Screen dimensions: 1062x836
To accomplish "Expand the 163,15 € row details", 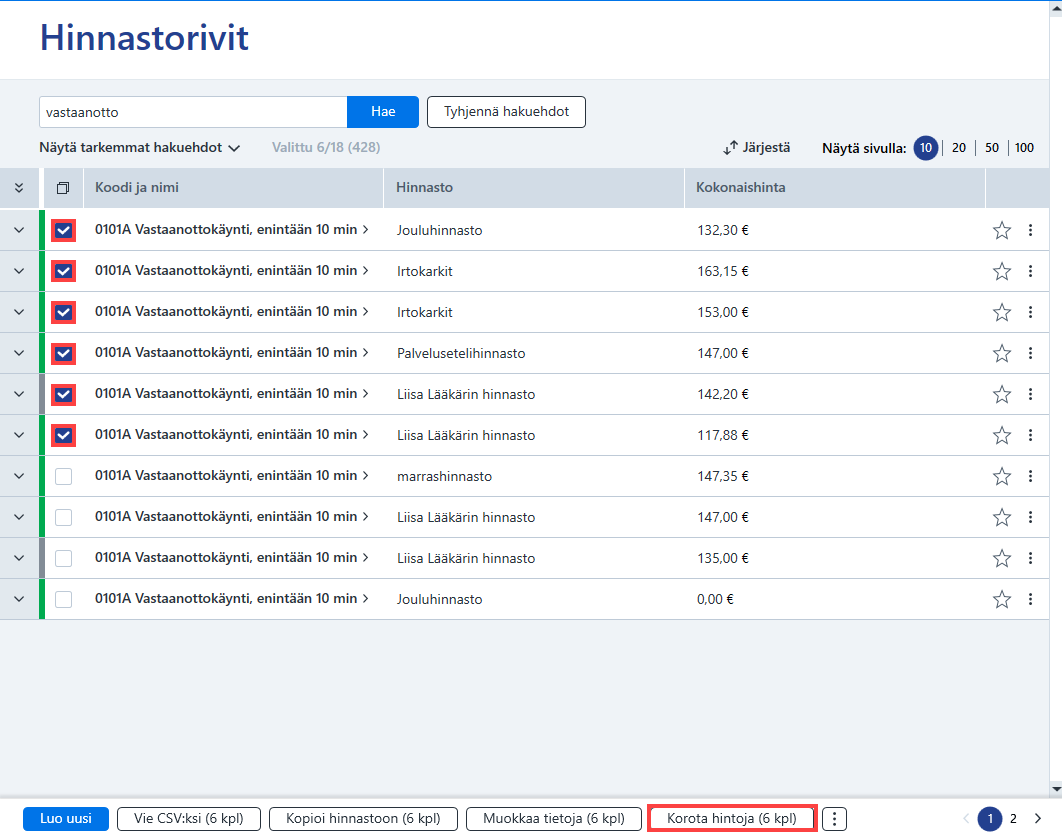I will [19, 271].
